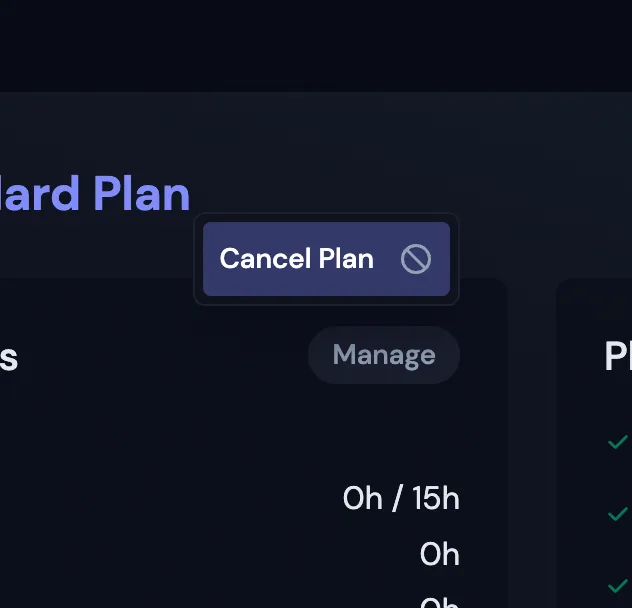The image size is (632, 608).
Task: Click the second green checkmark icon
Action: coord(618,514)
